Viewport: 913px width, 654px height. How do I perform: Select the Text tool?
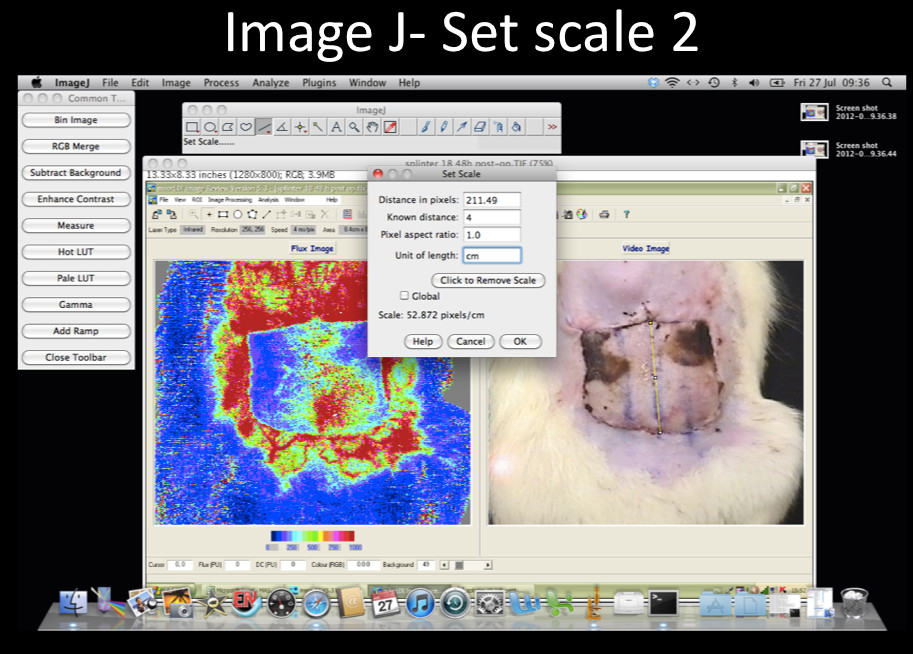(337, 127)
